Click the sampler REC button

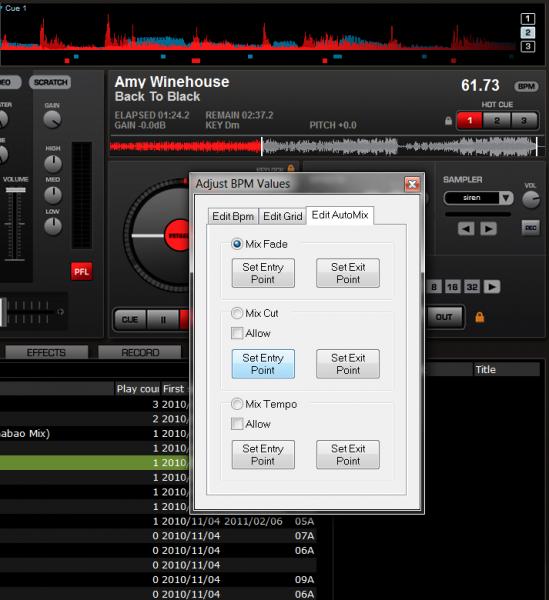click(530, 228)
